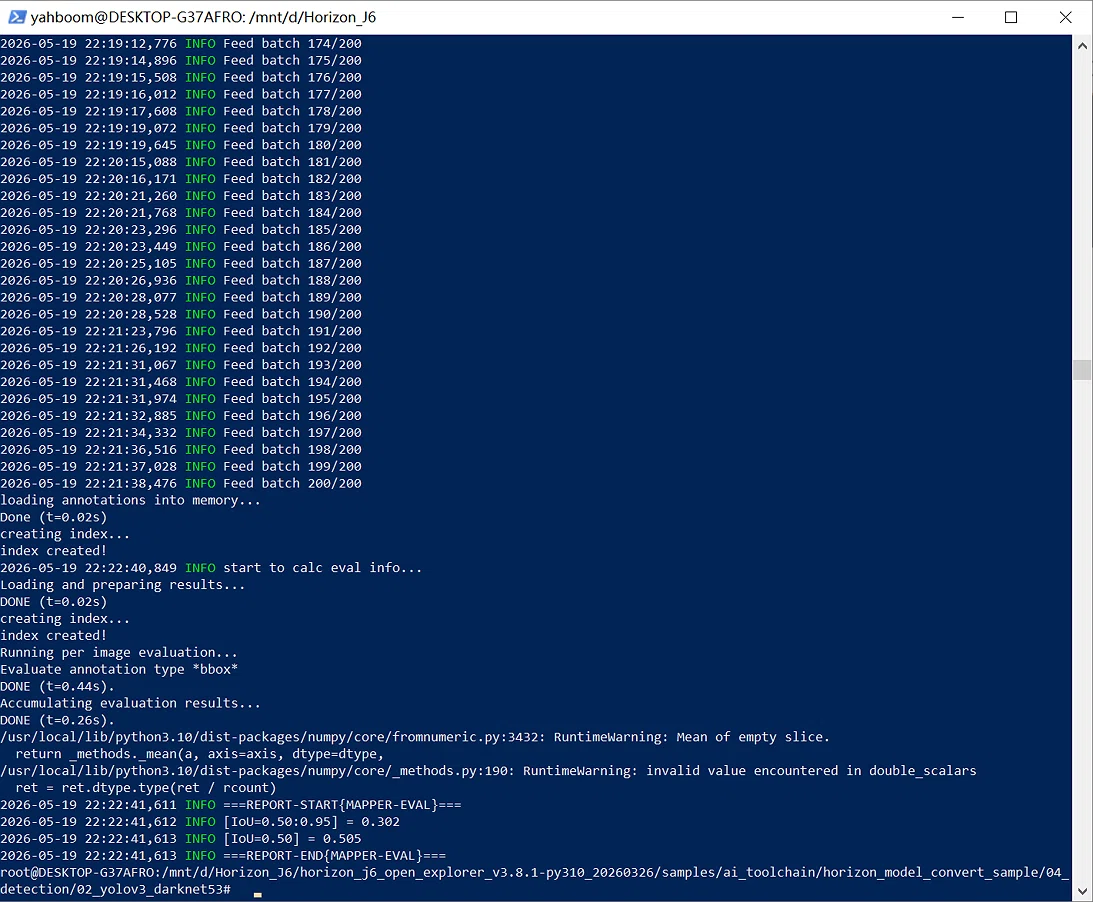Click the scrollbar up arrow
Image resolution: width=1093 pixels, height=902 pixels.
1082,46
